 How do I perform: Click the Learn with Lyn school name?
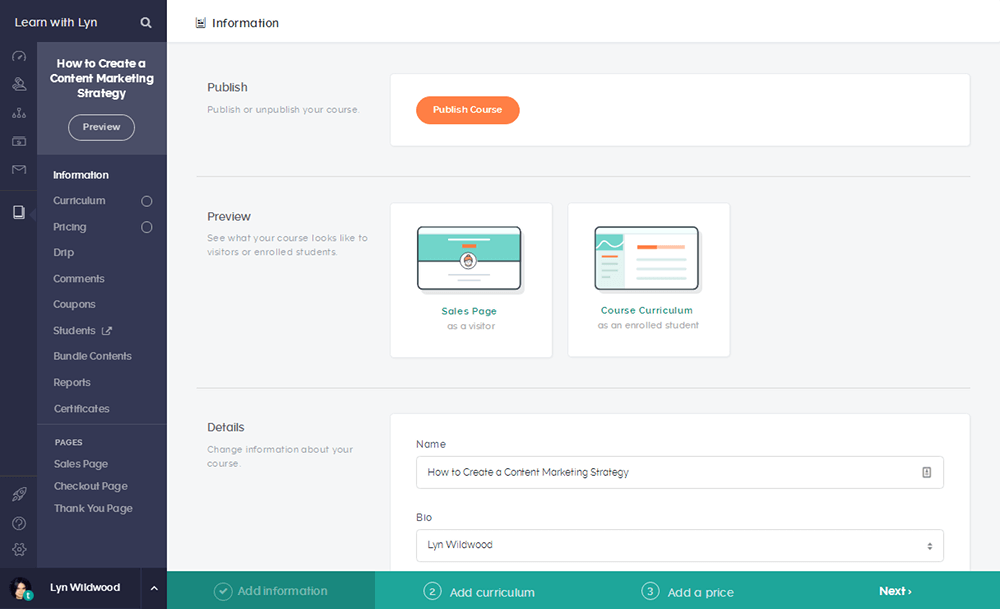point(56,22)
